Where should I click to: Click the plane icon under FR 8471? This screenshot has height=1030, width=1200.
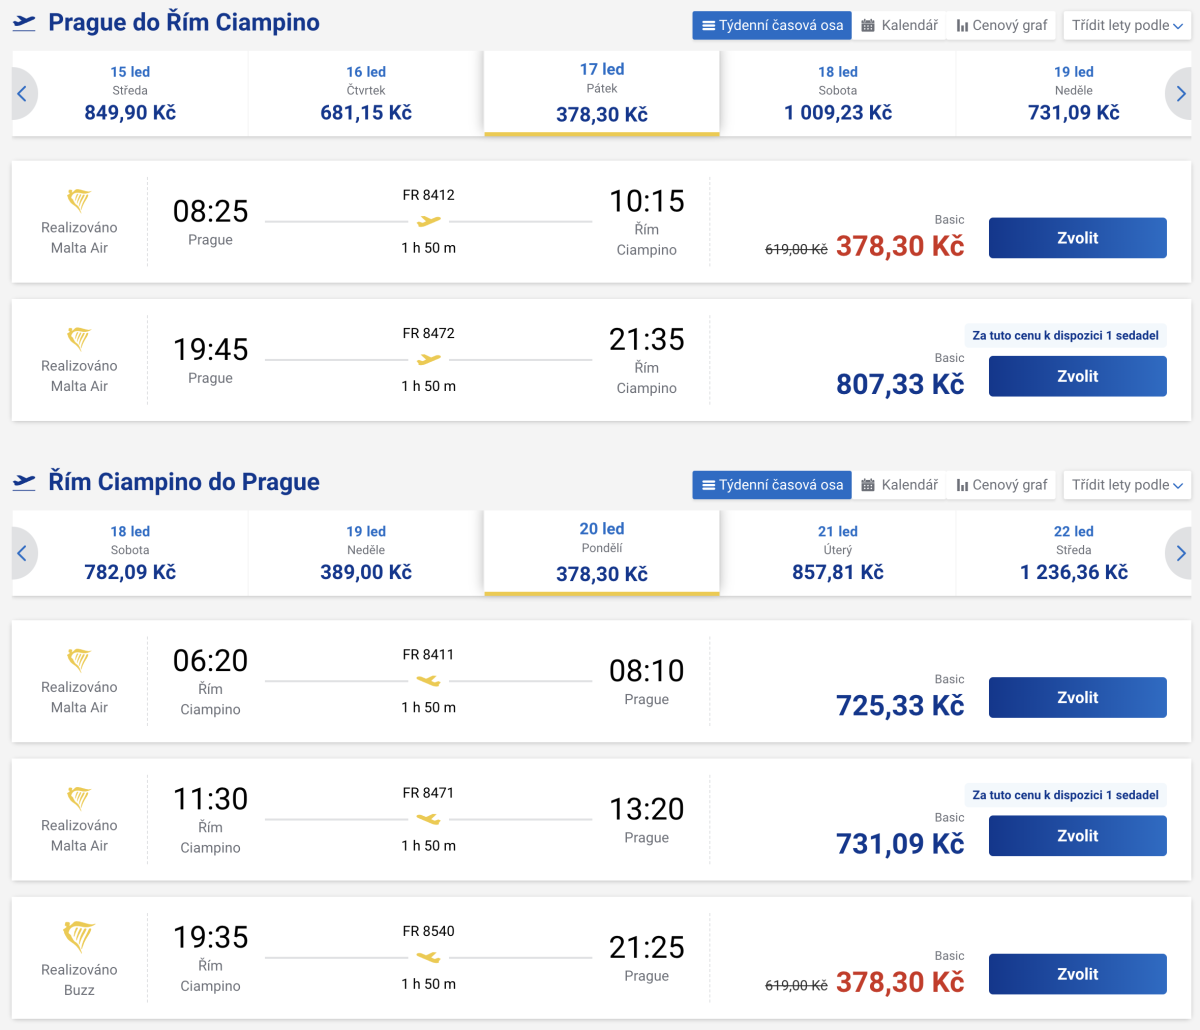[428, 819]
